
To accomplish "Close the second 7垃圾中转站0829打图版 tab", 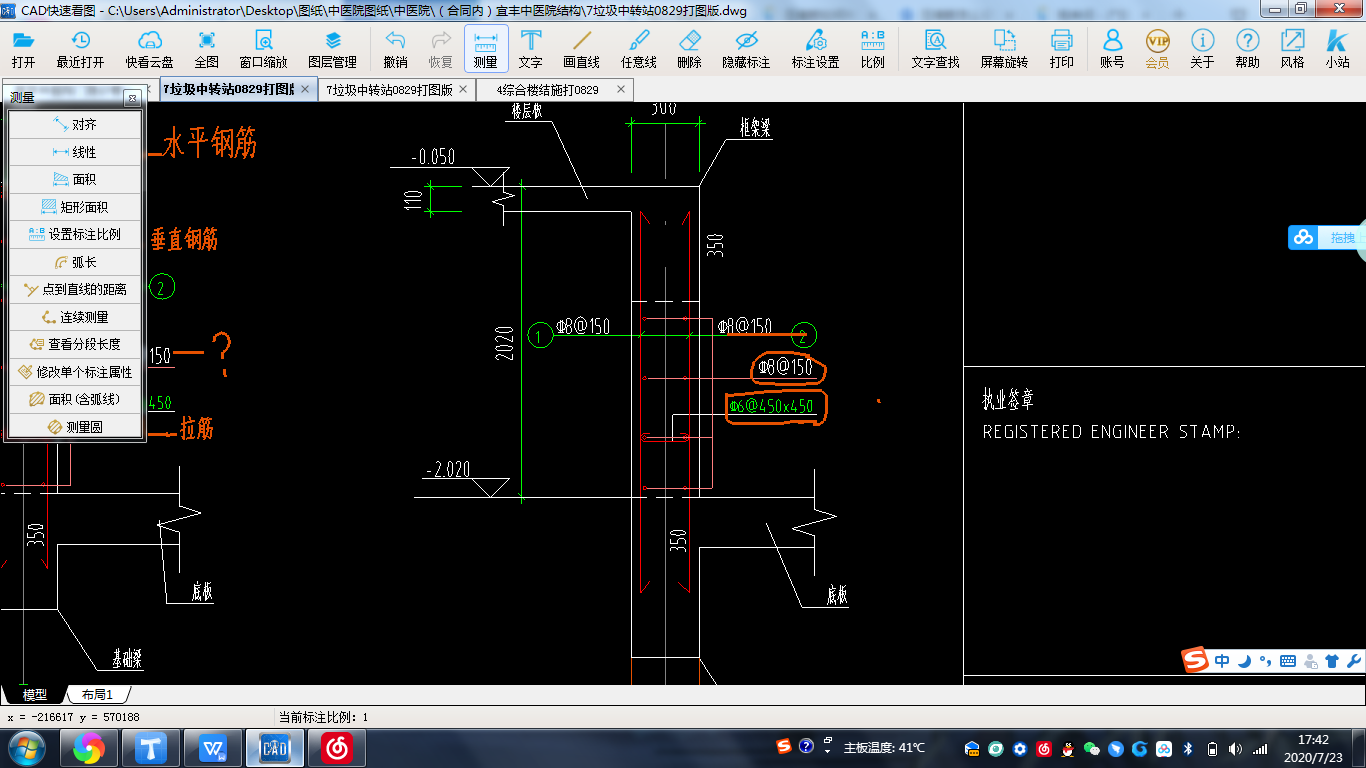I will [x=462, y=89].
